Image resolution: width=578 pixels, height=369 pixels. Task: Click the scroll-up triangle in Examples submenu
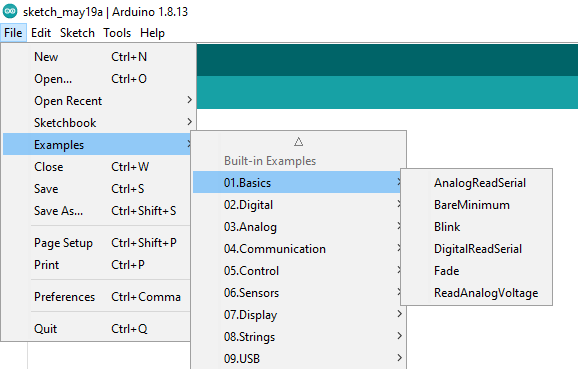click(299, 142)
